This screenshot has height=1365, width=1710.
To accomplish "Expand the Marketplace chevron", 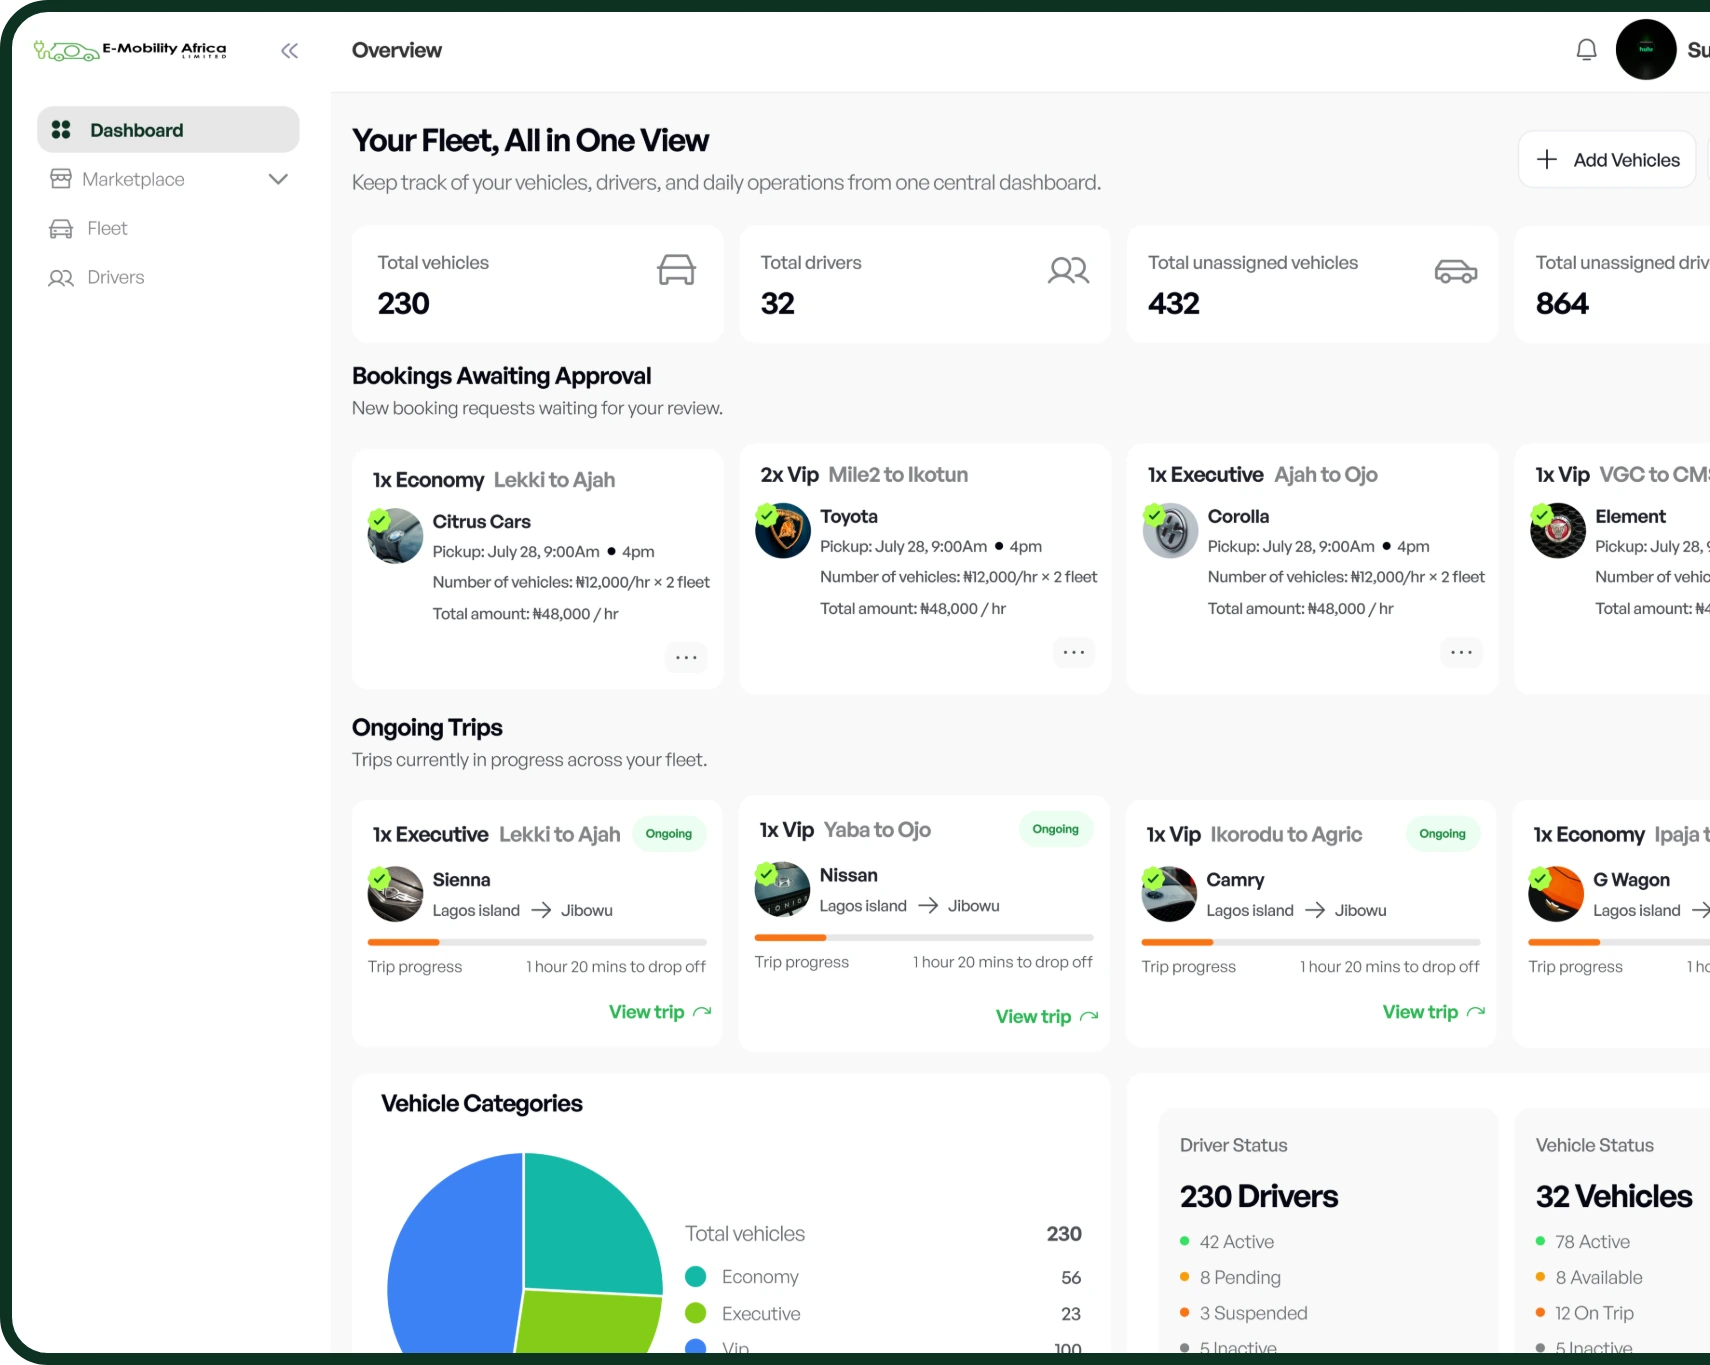I will pos(278,179).
